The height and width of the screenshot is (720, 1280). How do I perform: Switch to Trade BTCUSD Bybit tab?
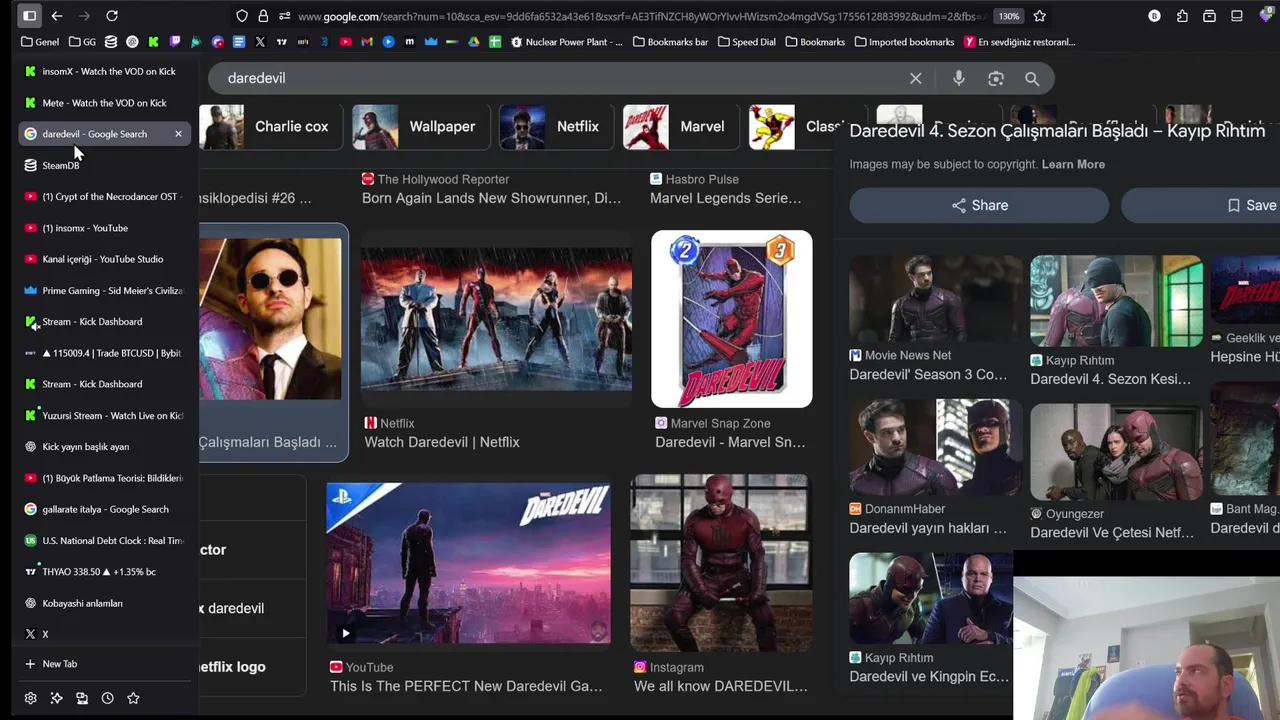click(104, 353)
